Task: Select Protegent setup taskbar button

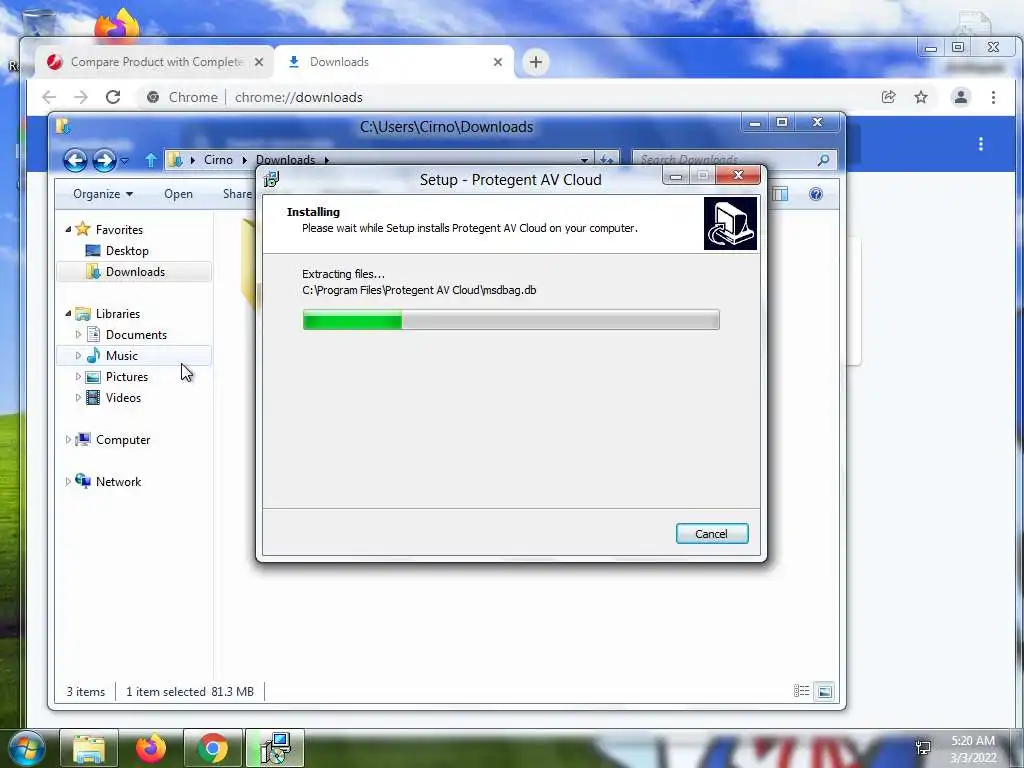Action: 275,748
